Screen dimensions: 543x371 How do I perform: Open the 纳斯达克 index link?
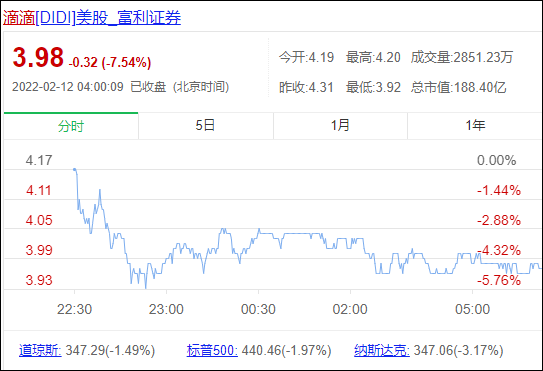tap(382, 350)
